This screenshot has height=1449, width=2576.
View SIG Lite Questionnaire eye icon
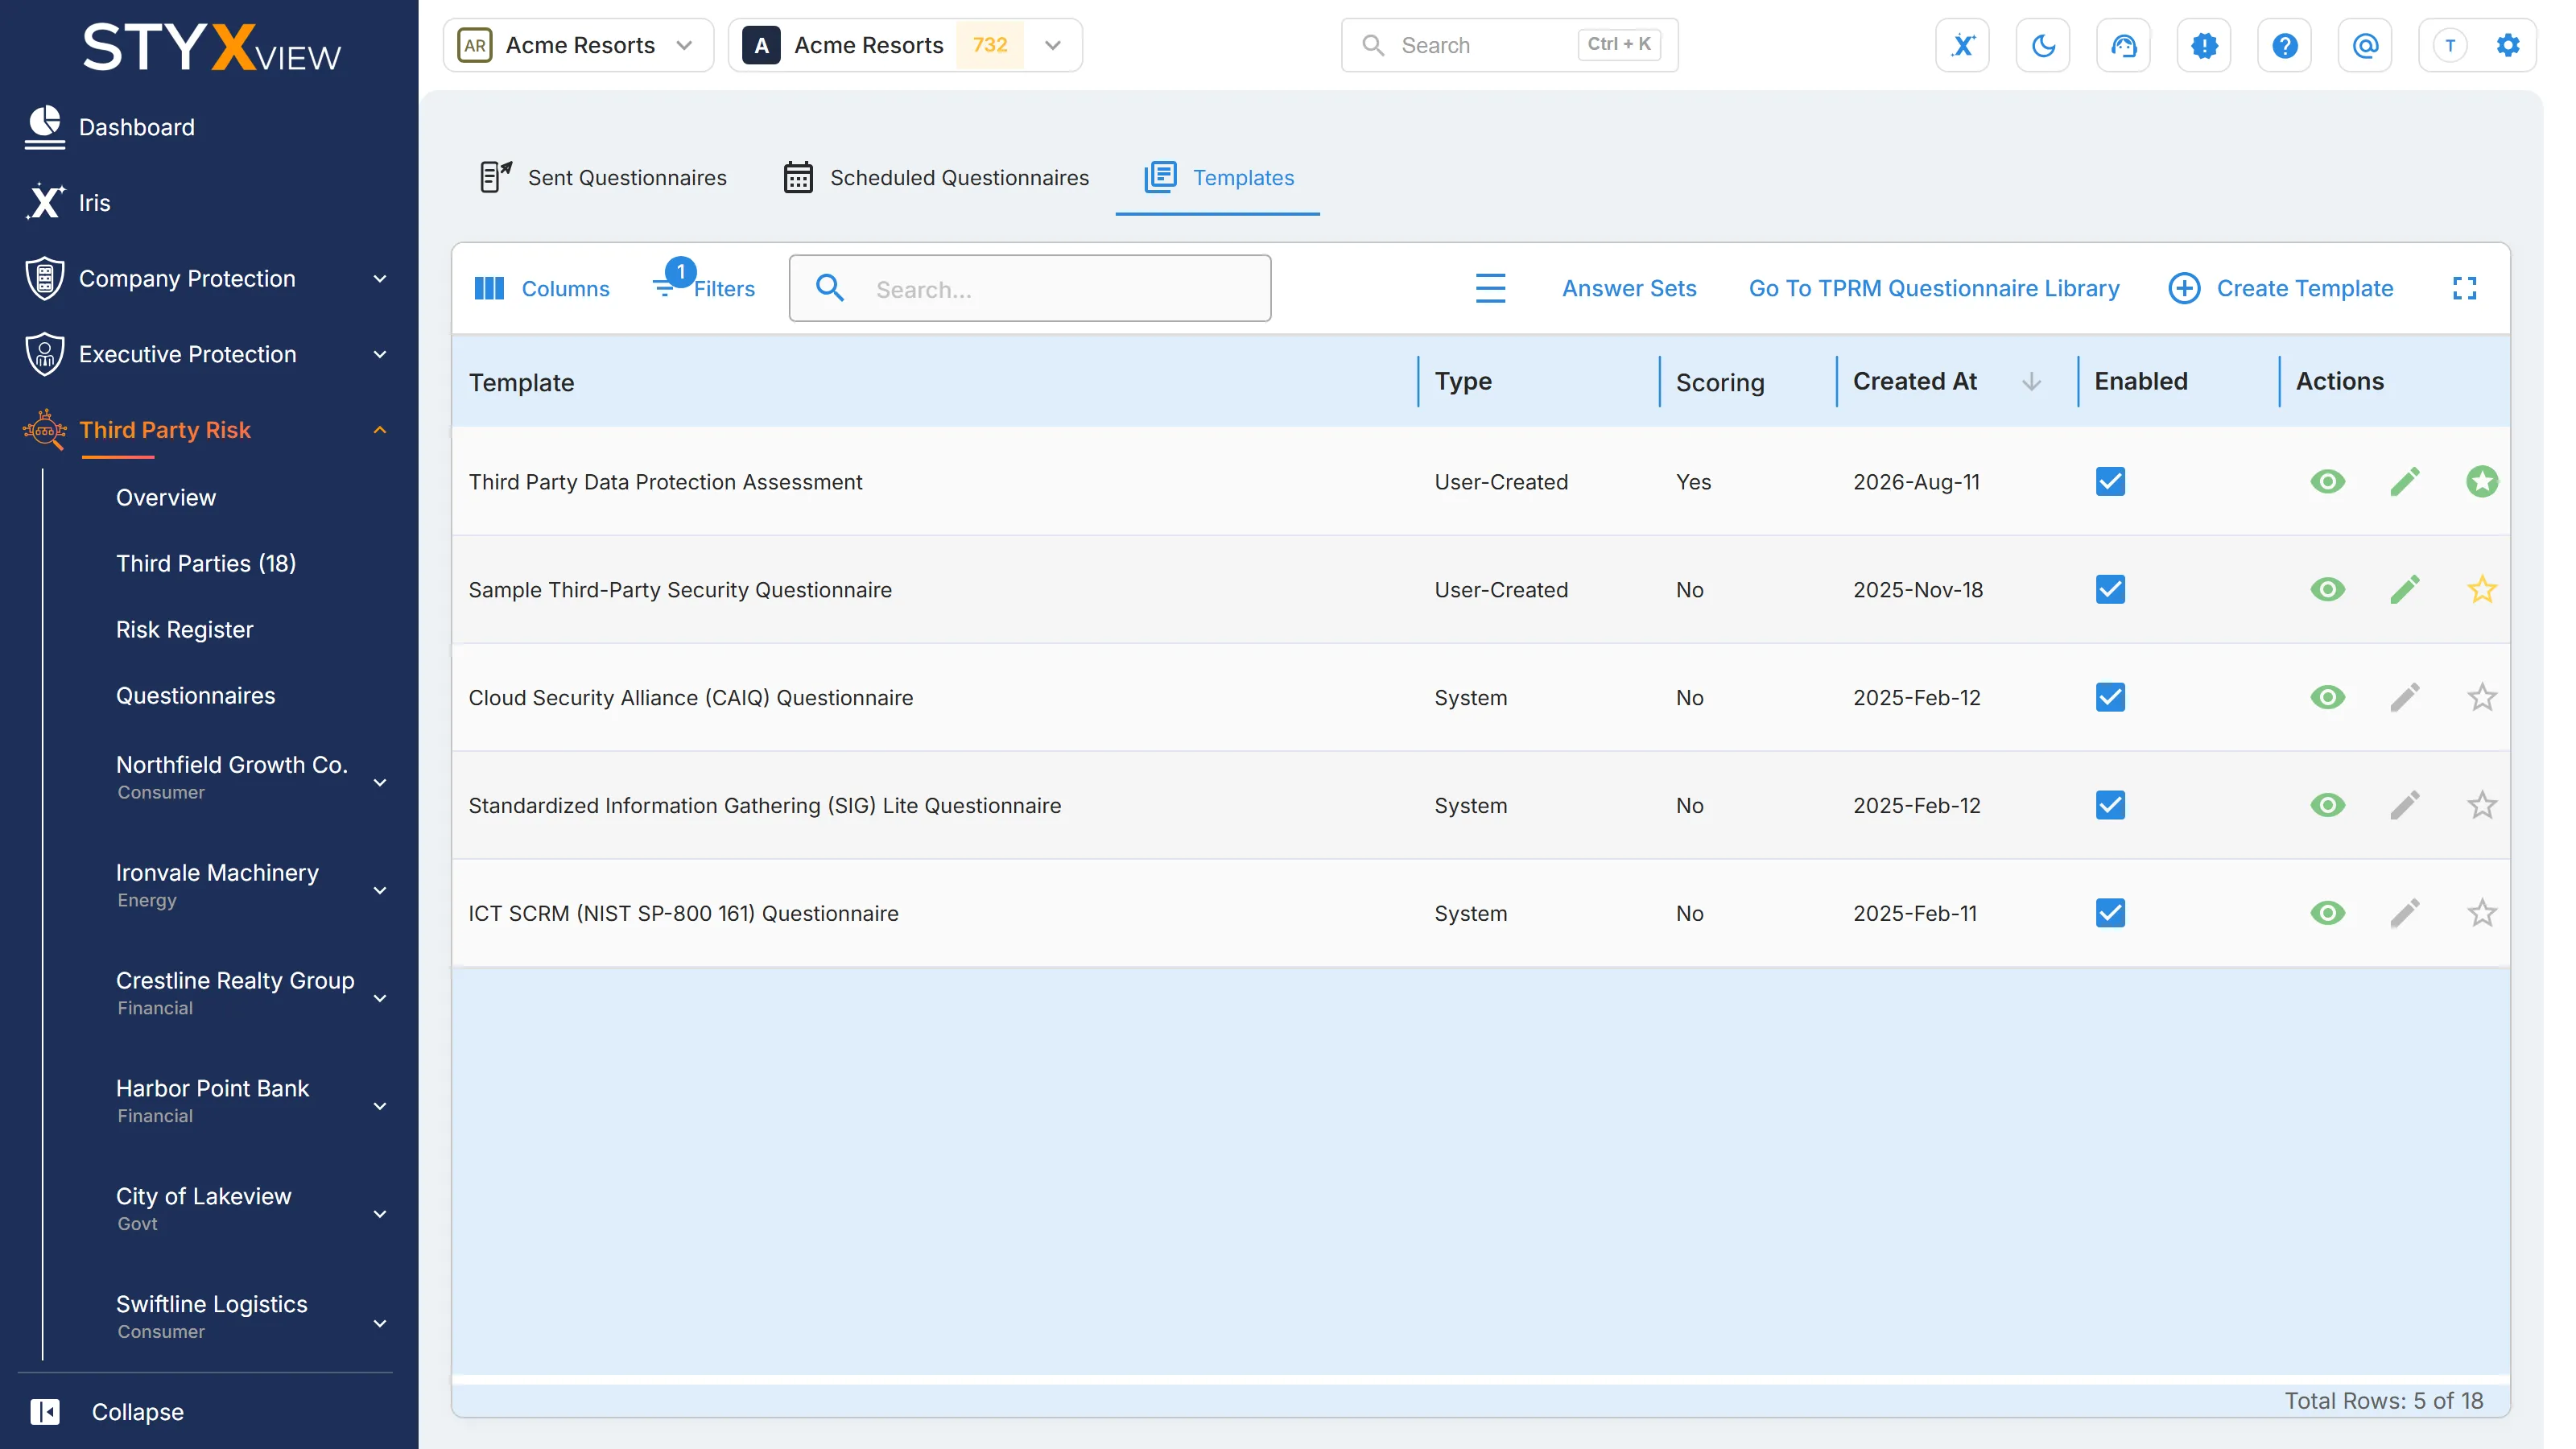coord(2328,806)
